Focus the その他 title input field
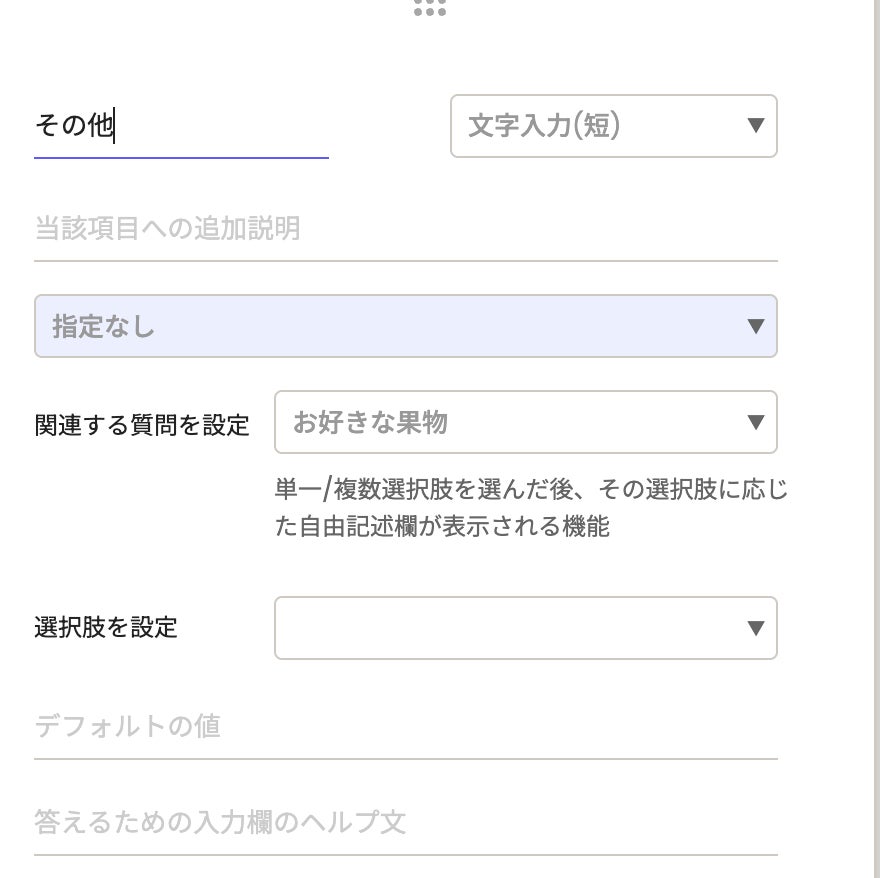The width and height of the screenshot is (880, 878). tap(180, 127)
